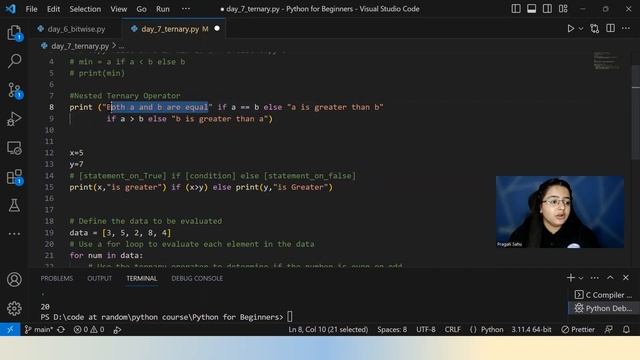Close unsaved day_7_ternary.py tab dot
This screenshot has width=640, height=360.
coord(217,29)
